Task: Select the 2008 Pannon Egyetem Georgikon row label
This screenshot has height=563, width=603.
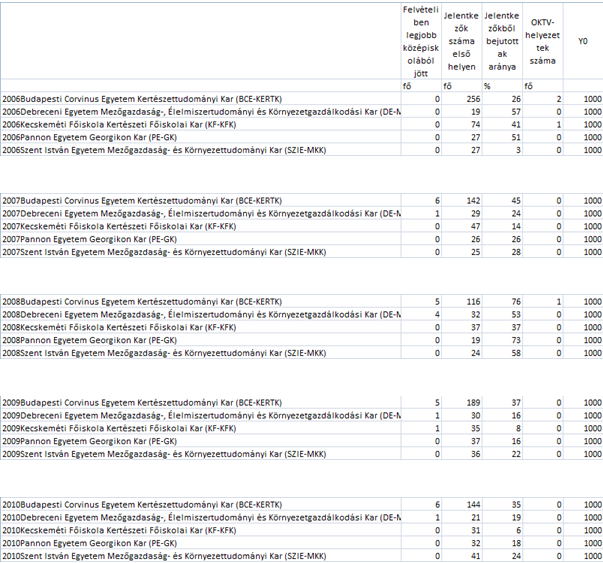Action: pyautogui.click(x=200, y=340)
